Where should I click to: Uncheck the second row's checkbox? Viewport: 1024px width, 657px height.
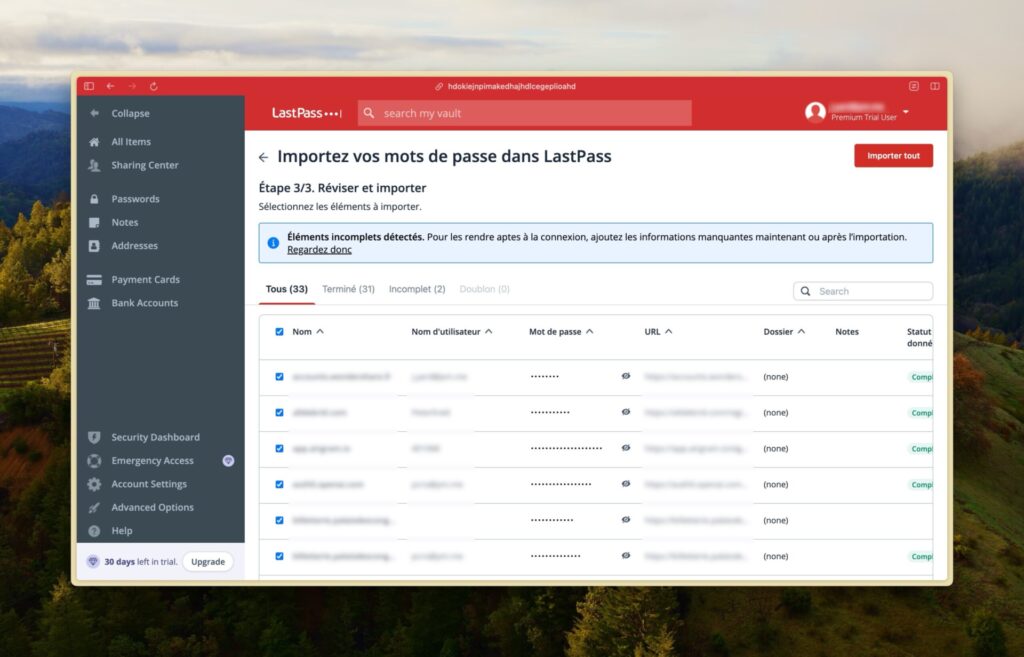[x=280, y=413]
